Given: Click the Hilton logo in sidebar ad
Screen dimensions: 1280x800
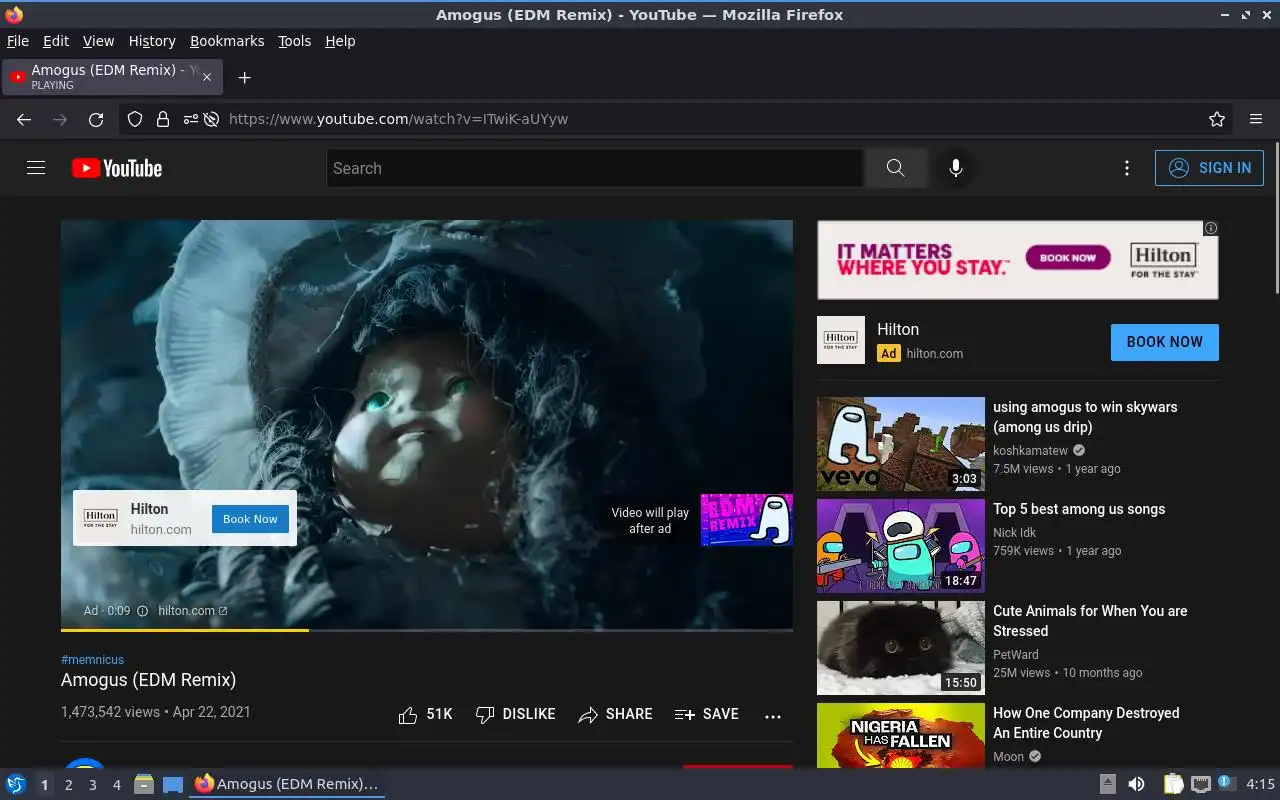Looking at the screenshot, I should point(841,340).
